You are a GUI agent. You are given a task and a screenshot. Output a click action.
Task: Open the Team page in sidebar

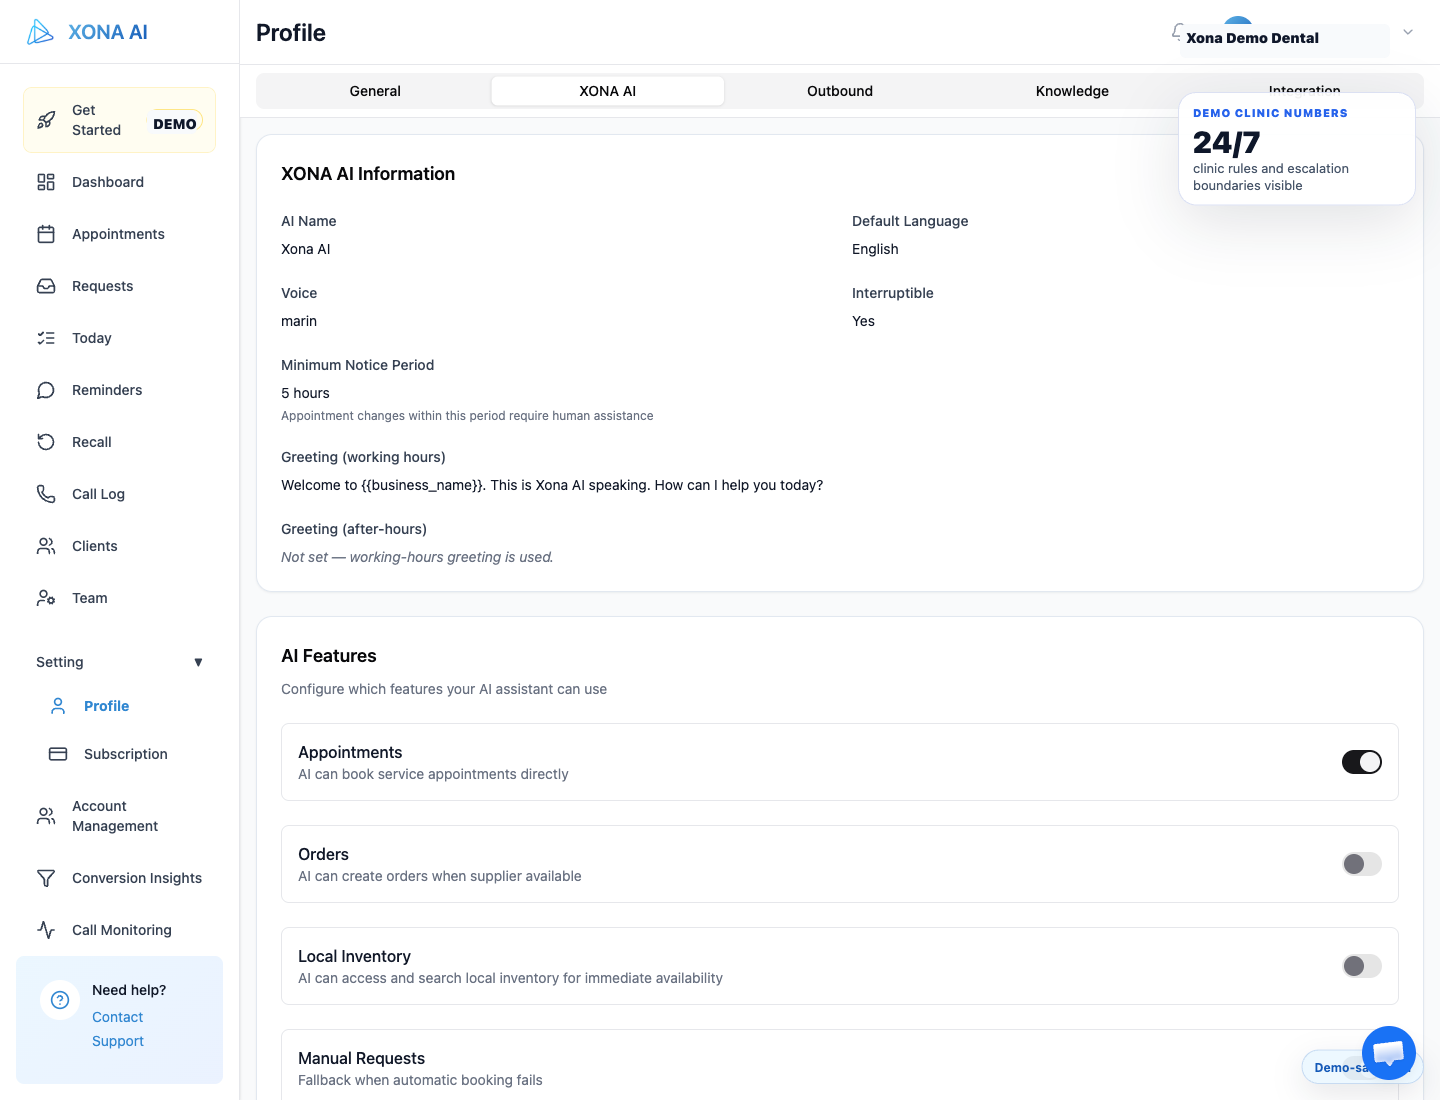(119, 598)
